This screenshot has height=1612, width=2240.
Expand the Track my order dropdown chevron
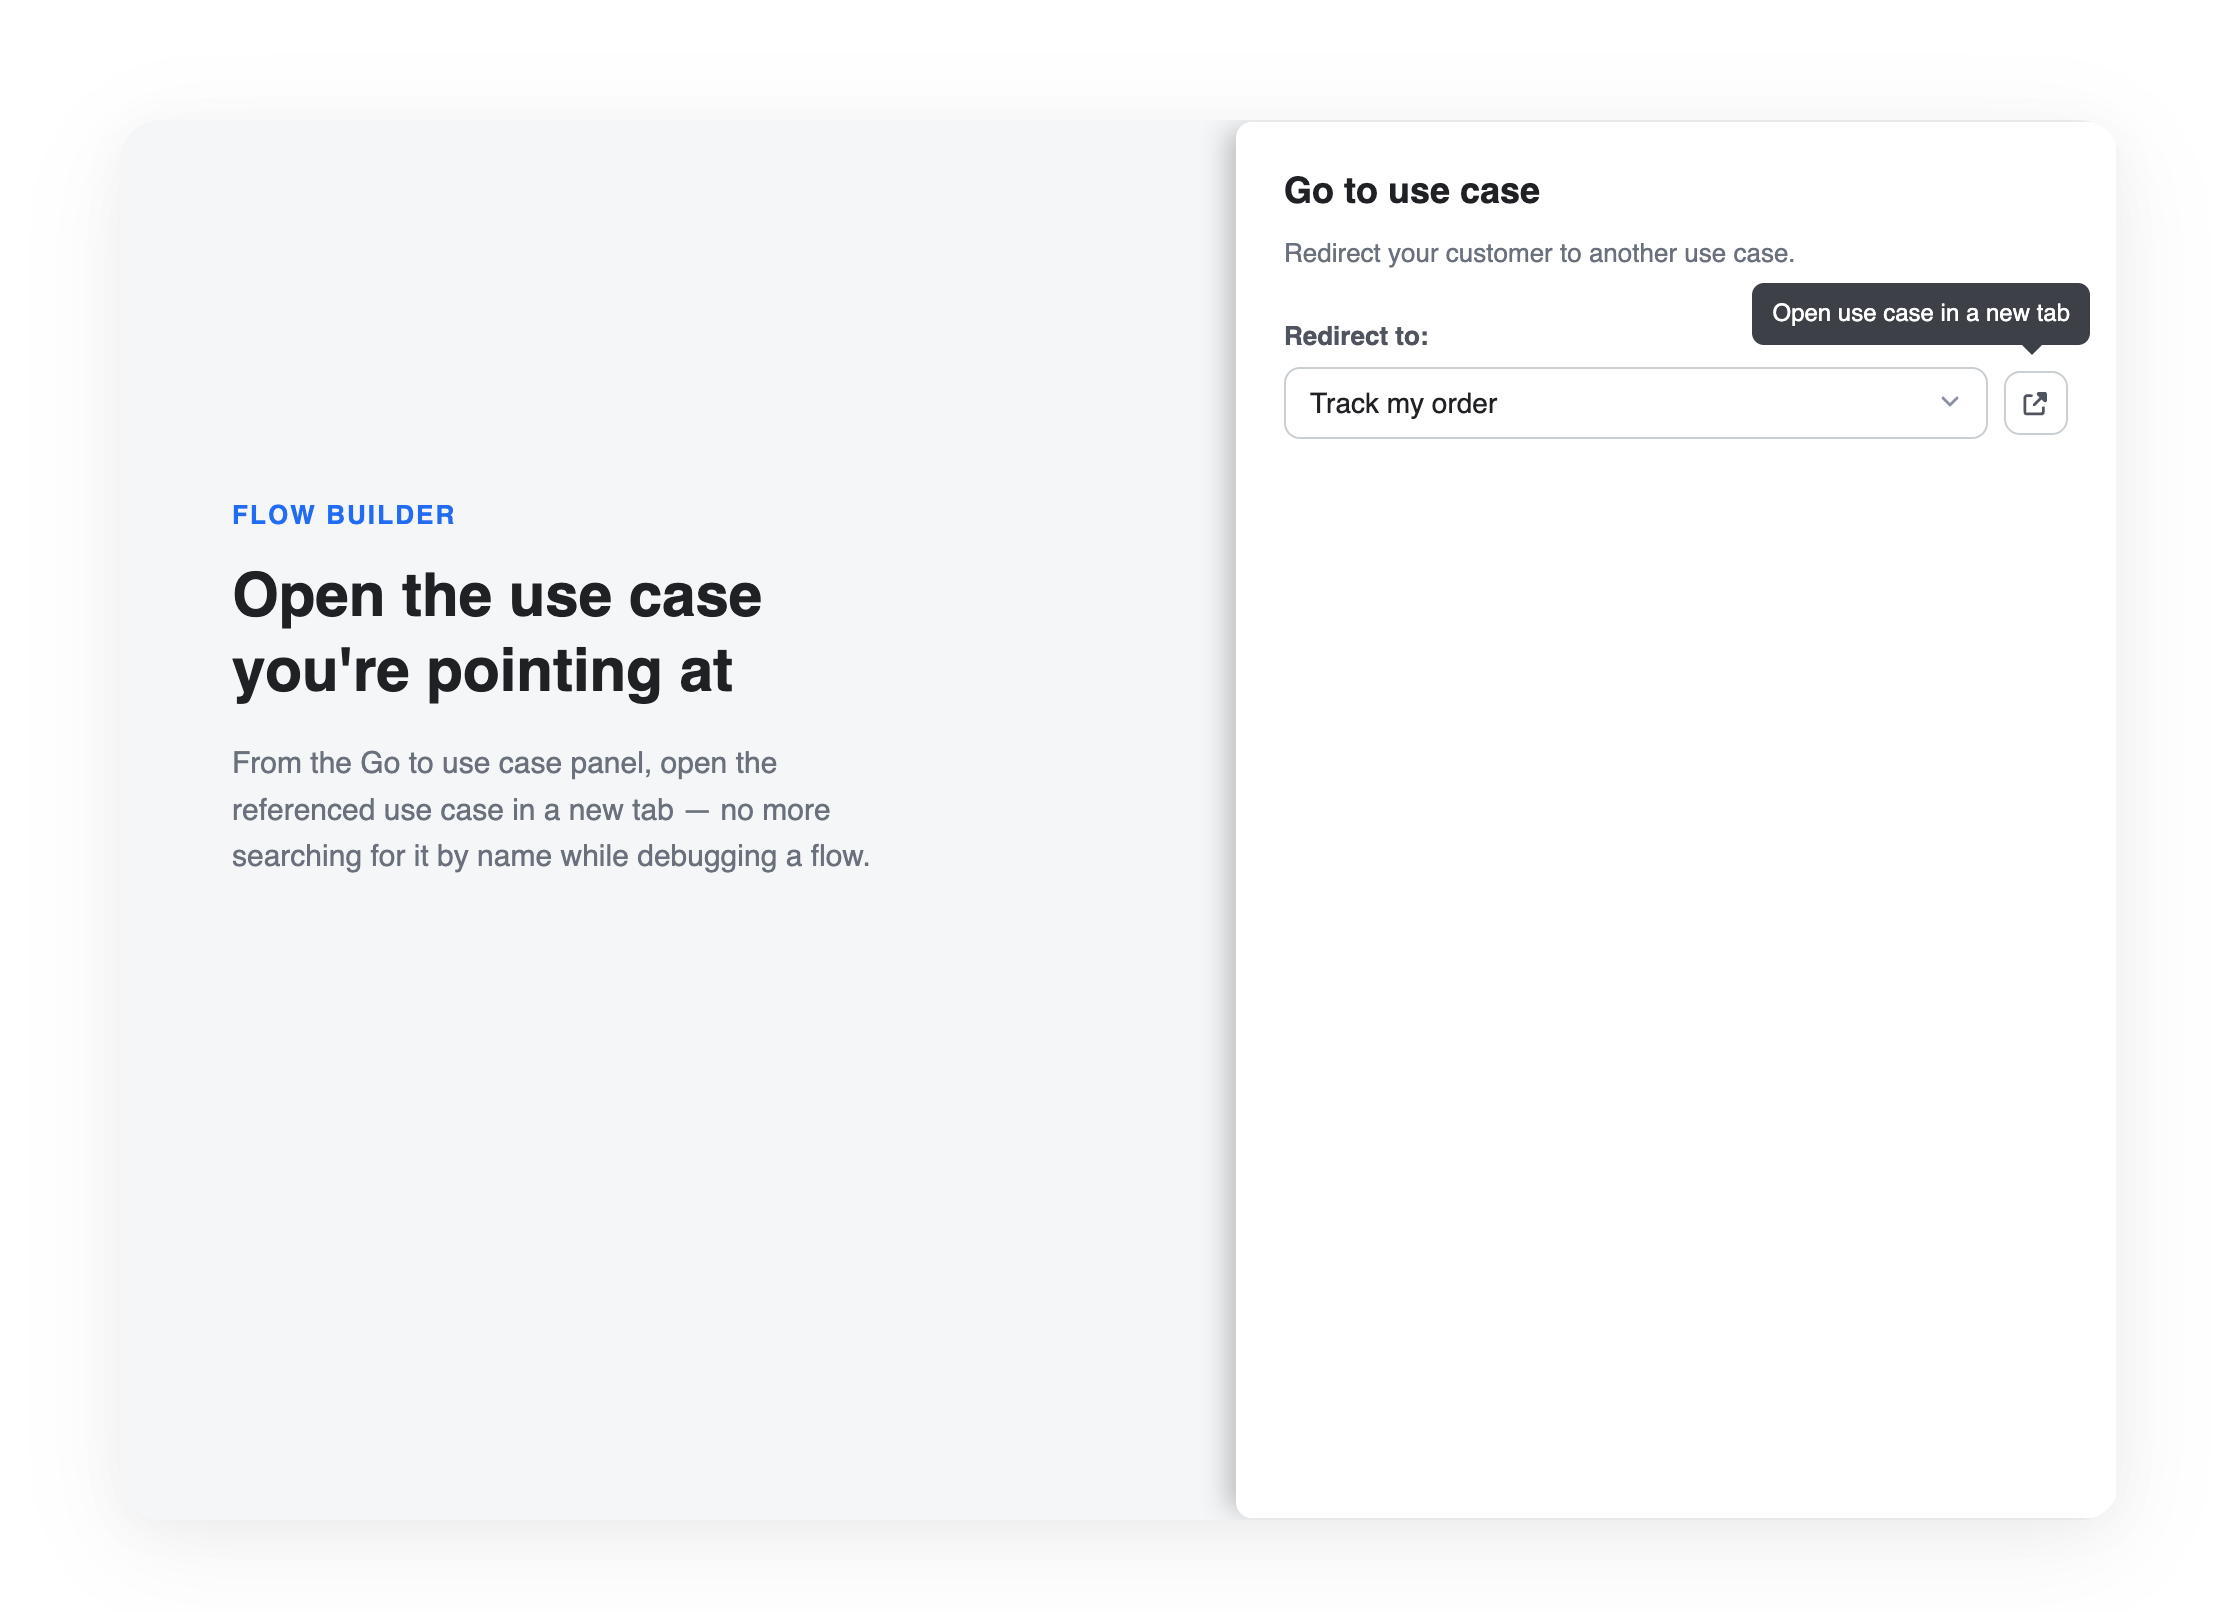click(1949, 402)
